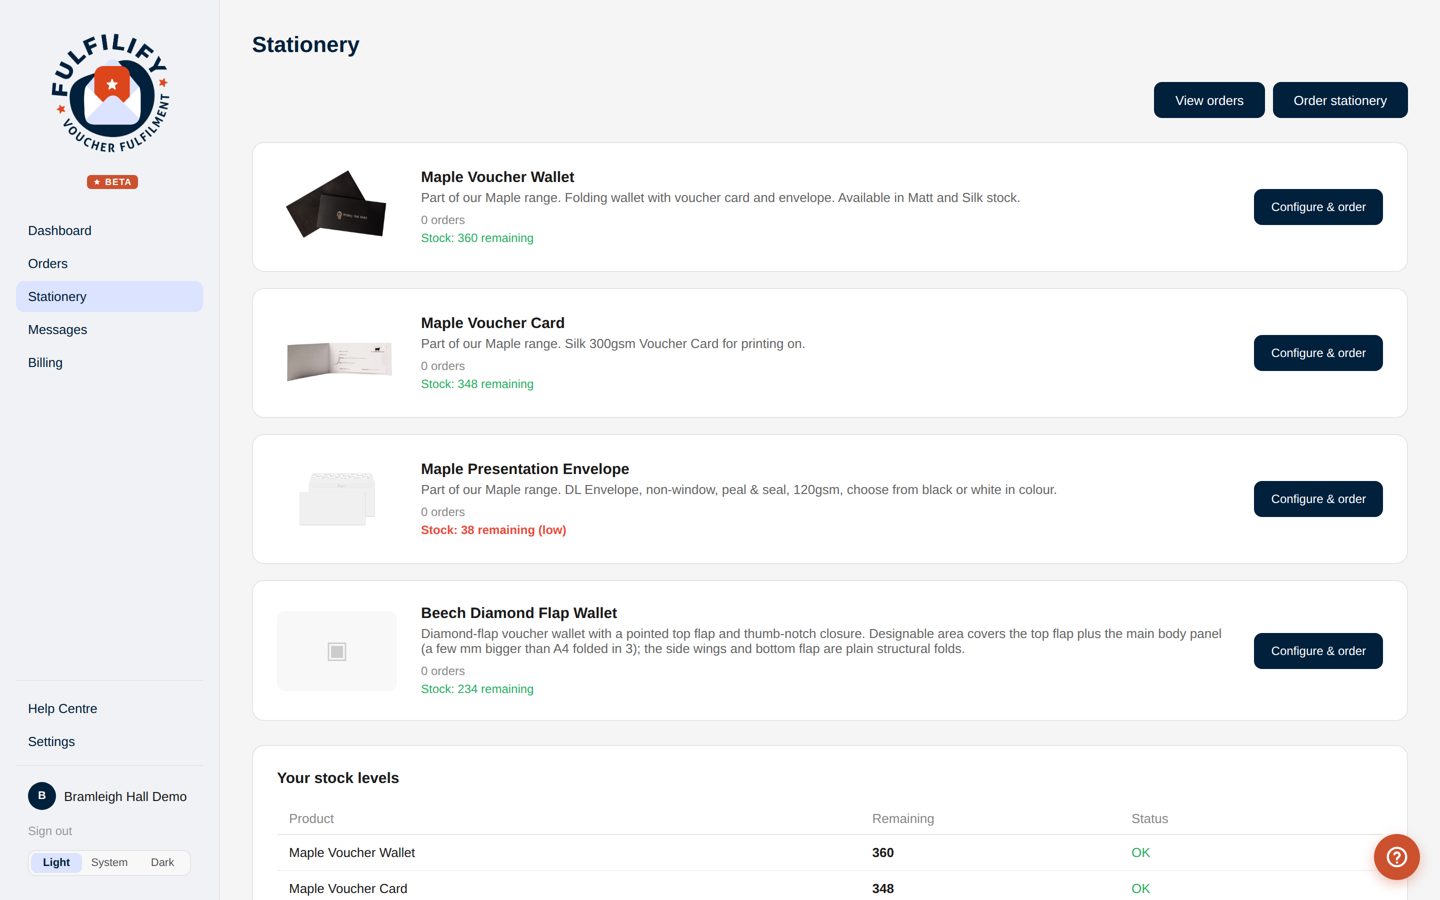The width and height of the screenshot is (1440, 900).
Task: Configure & order Maple Voucher Card
Action: [1318, 353]
